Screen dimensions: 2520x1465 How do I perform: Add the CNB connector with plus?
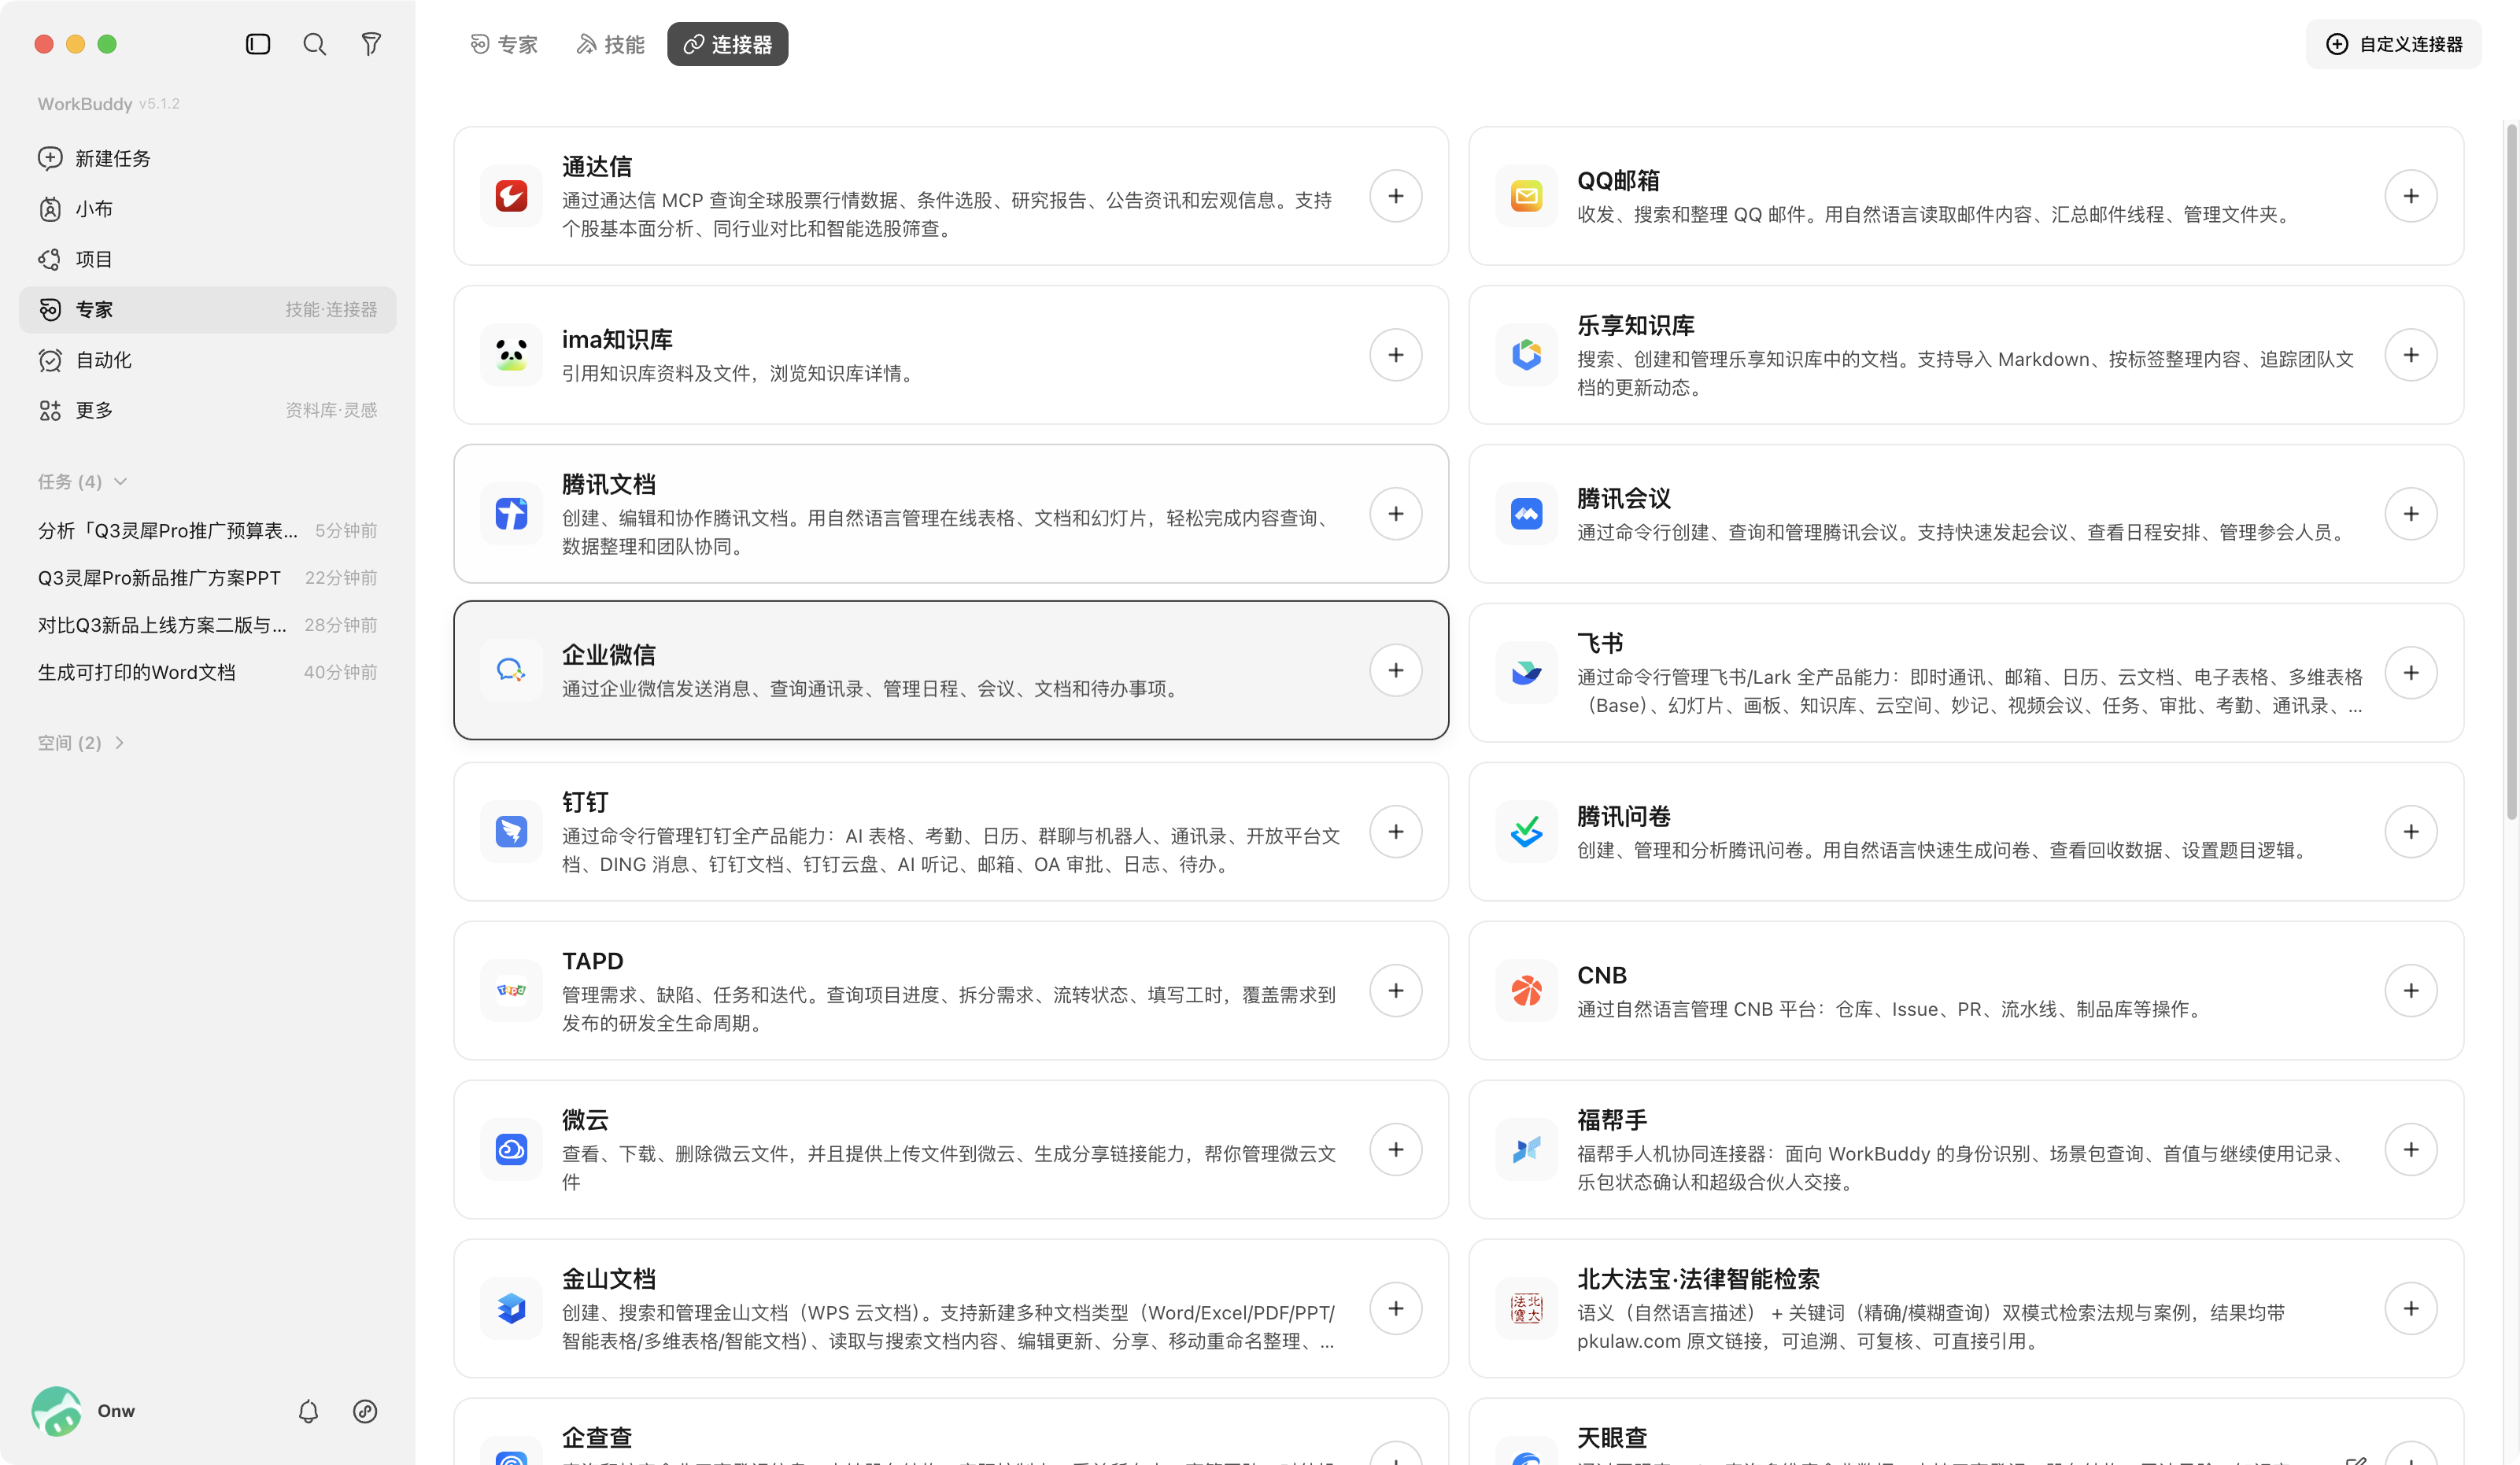coord(2411,991)
